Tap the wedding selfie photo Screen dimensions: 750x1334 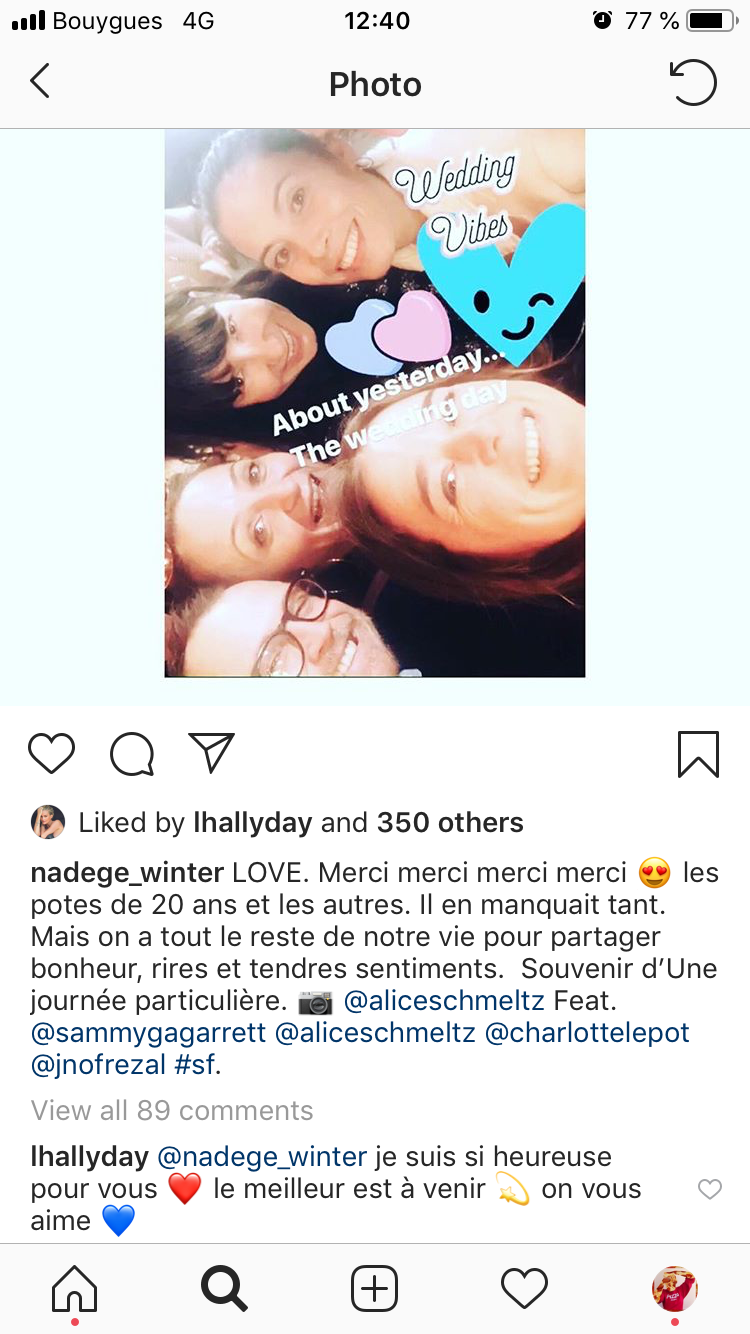click(x=375, y=403)
